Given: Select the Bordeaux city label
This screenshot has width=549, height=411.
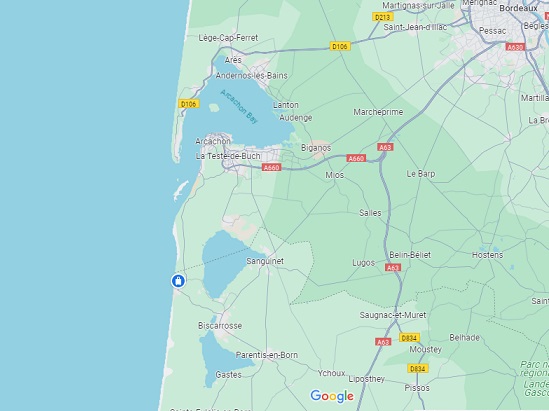Looking at the screenshot, I should [x=519, y=8].
